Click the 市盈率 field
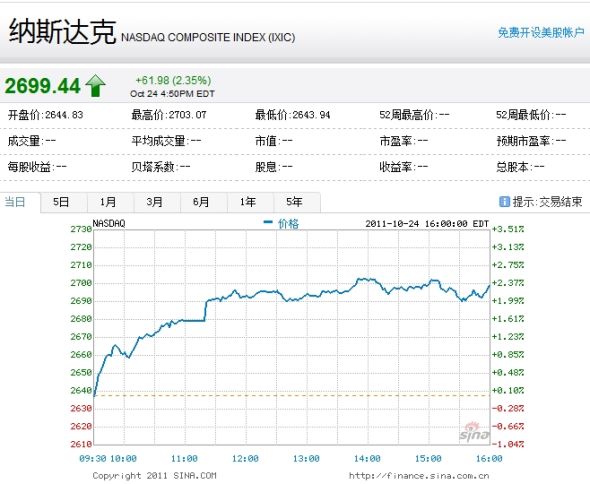 (x=404, y=141)
